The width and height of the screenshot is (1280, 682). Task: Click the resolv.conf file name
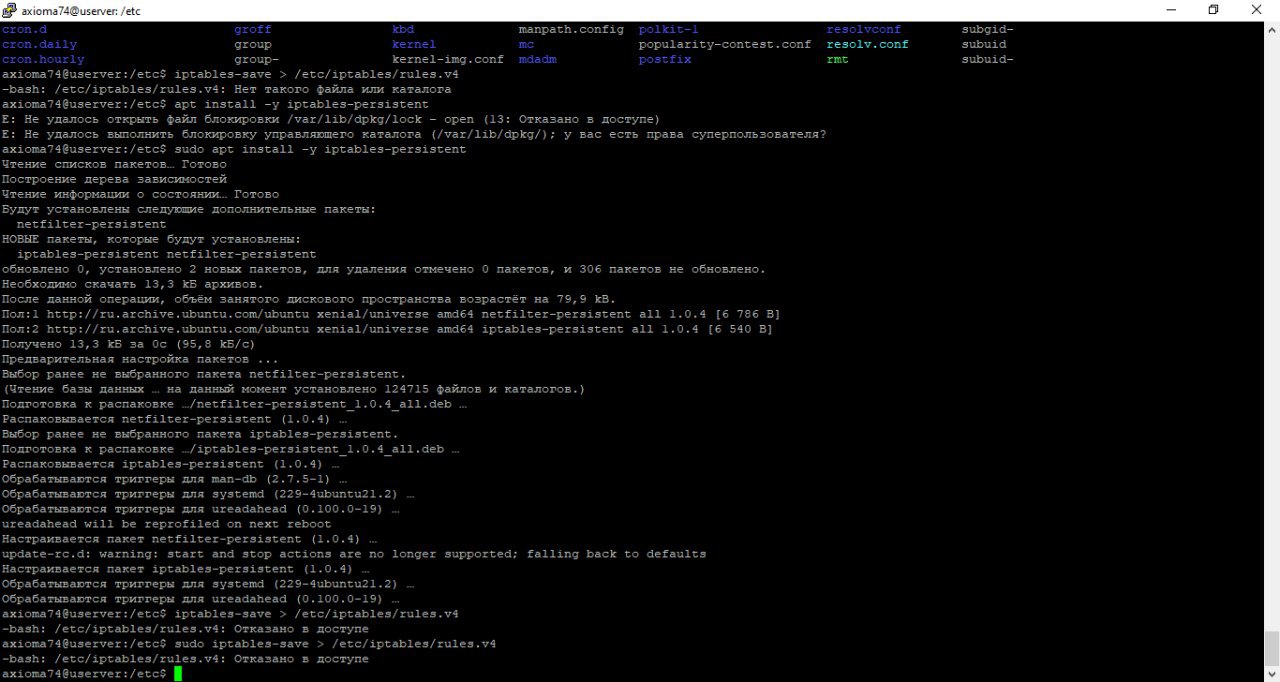click(868, 44)
